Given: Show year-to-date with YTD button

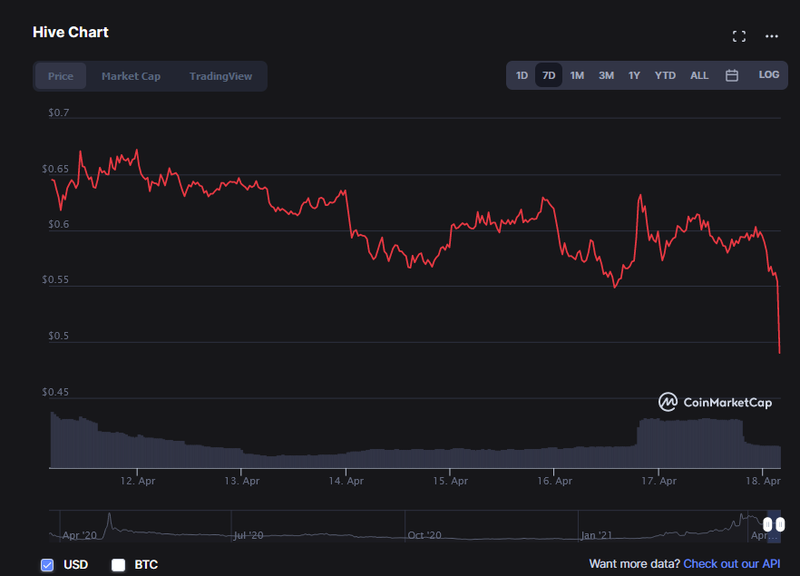Looking at the screenshot, I should click(665, 75).
